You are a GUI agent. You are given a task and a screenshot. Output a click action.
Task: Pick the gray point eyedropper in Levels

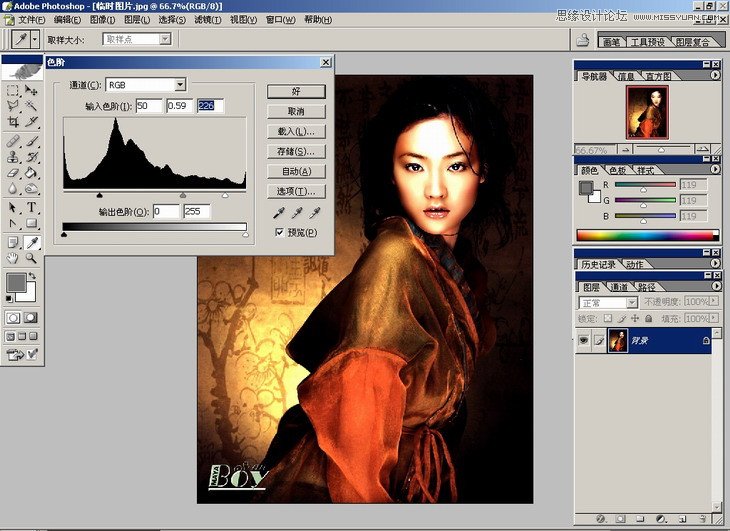tap(297, 213)
